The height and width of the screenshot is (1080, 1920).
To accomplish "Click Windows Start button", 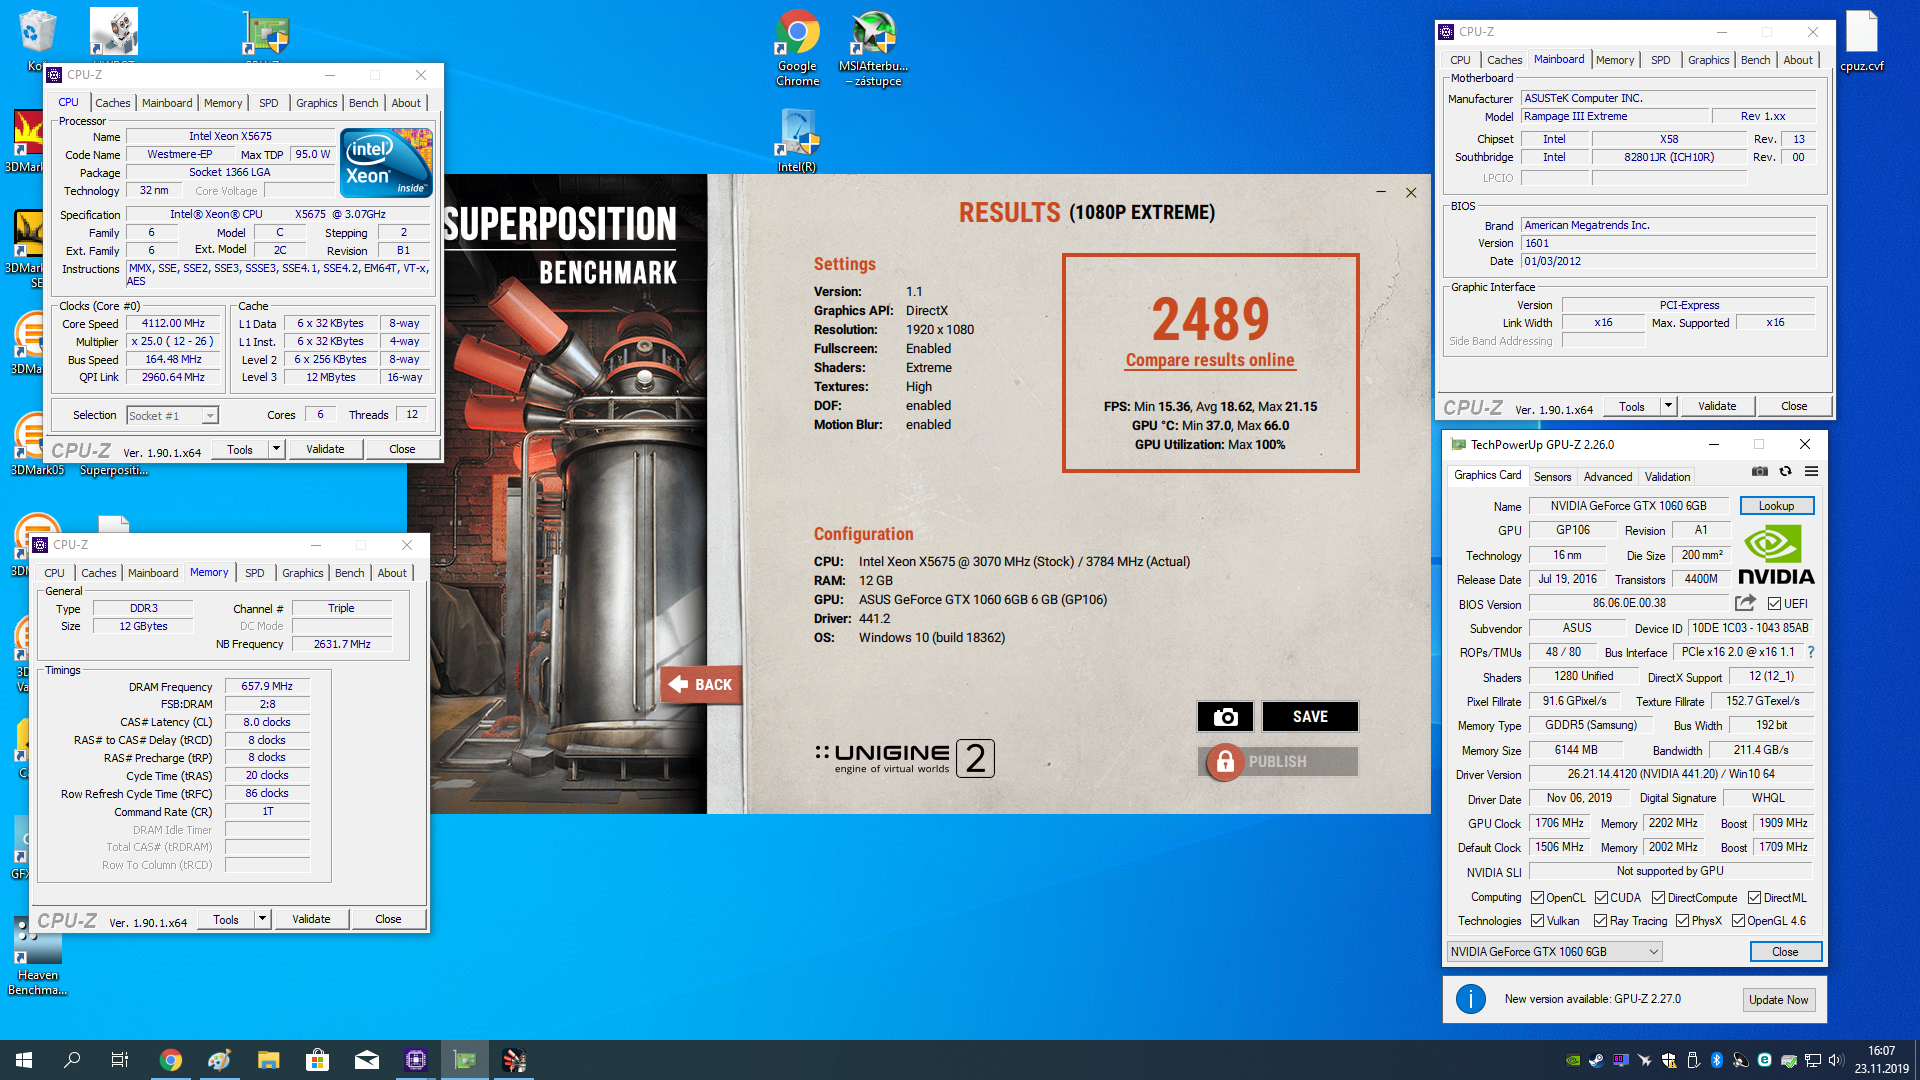I will (x=24, y=1060).
